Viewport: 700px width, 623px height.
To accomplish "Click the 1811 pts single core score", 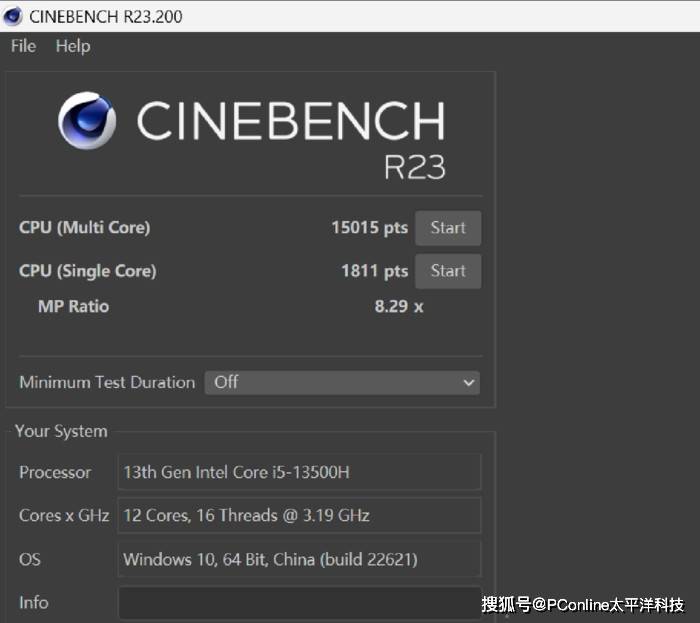I will (x=375, y=271).
